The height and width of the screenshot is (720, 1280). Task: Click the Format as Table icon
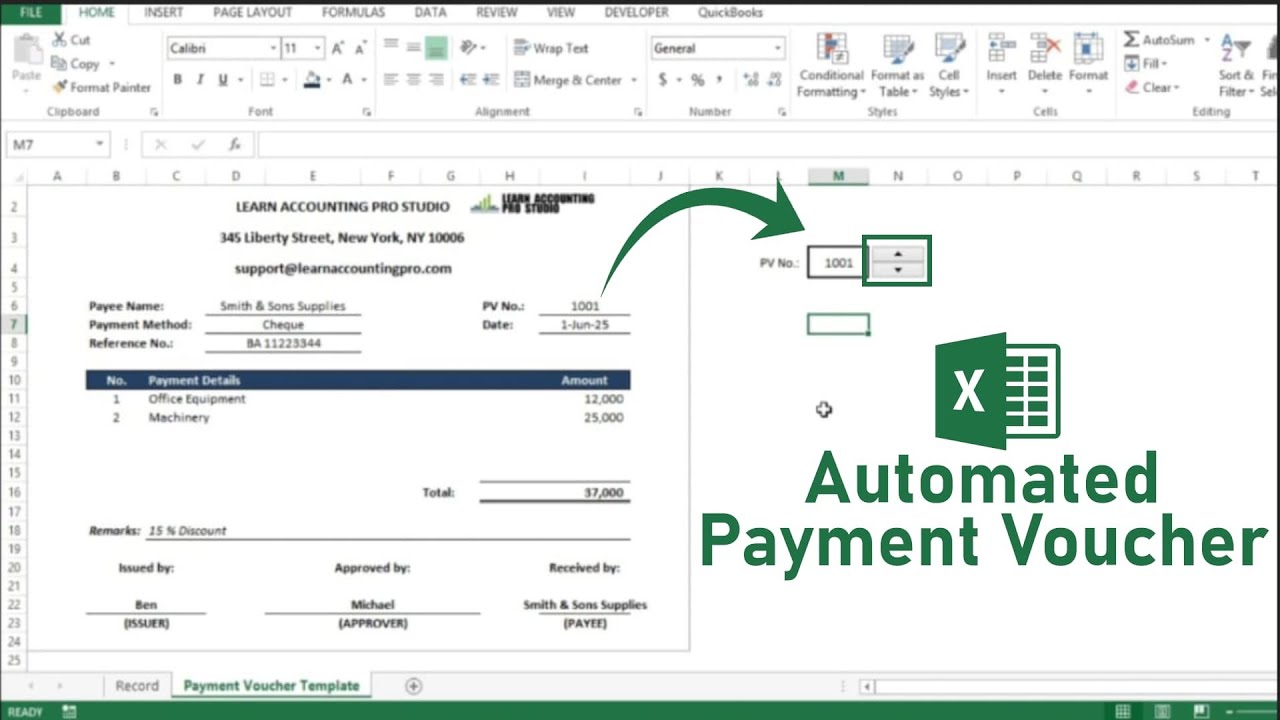(896, 48)
